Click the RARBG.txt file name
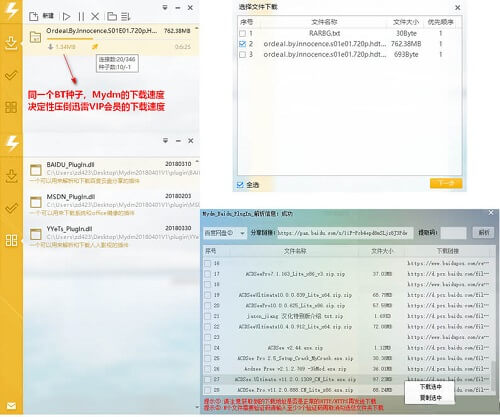The width and height of the screenshot is (500, 417). 324,33
